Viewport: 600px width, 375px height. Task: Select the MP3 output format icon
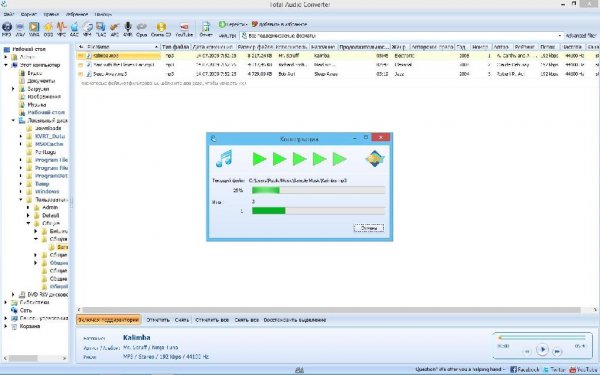click(x=7, y=27)
